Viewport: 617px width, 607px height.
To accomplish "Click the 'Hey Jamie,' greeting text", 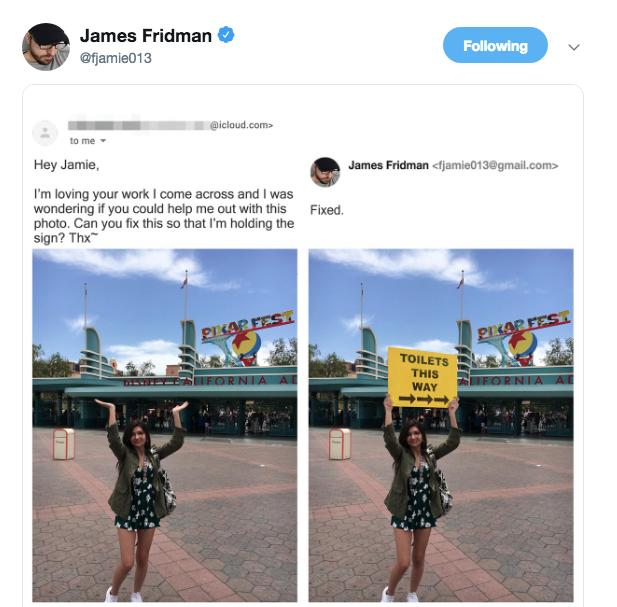I will click(x=67, y=165).
